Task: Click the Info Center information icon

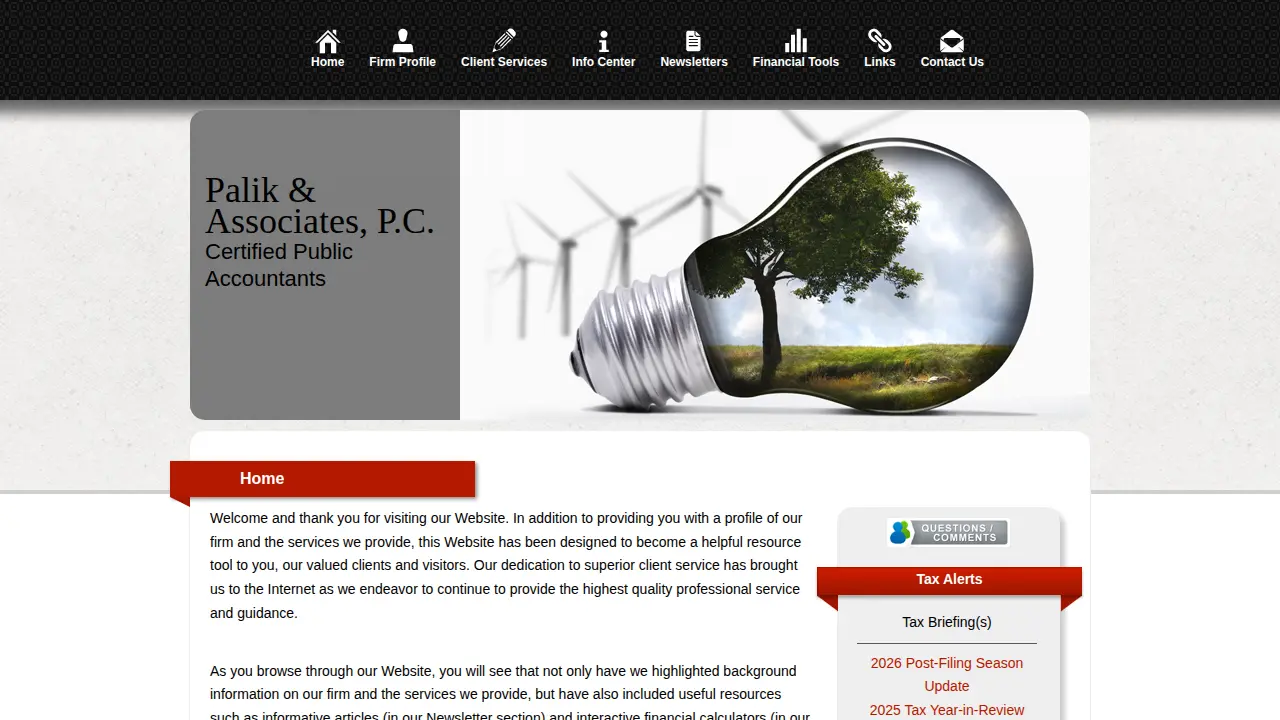Action: [603, 41]
